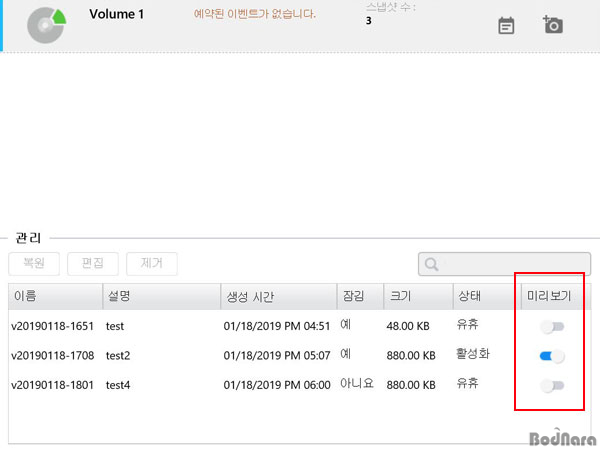Image resolution: width=600 pixels, height=449 pixels.
Task: Take a snapshot with the camera icon
Action: [x=553, y=25]
